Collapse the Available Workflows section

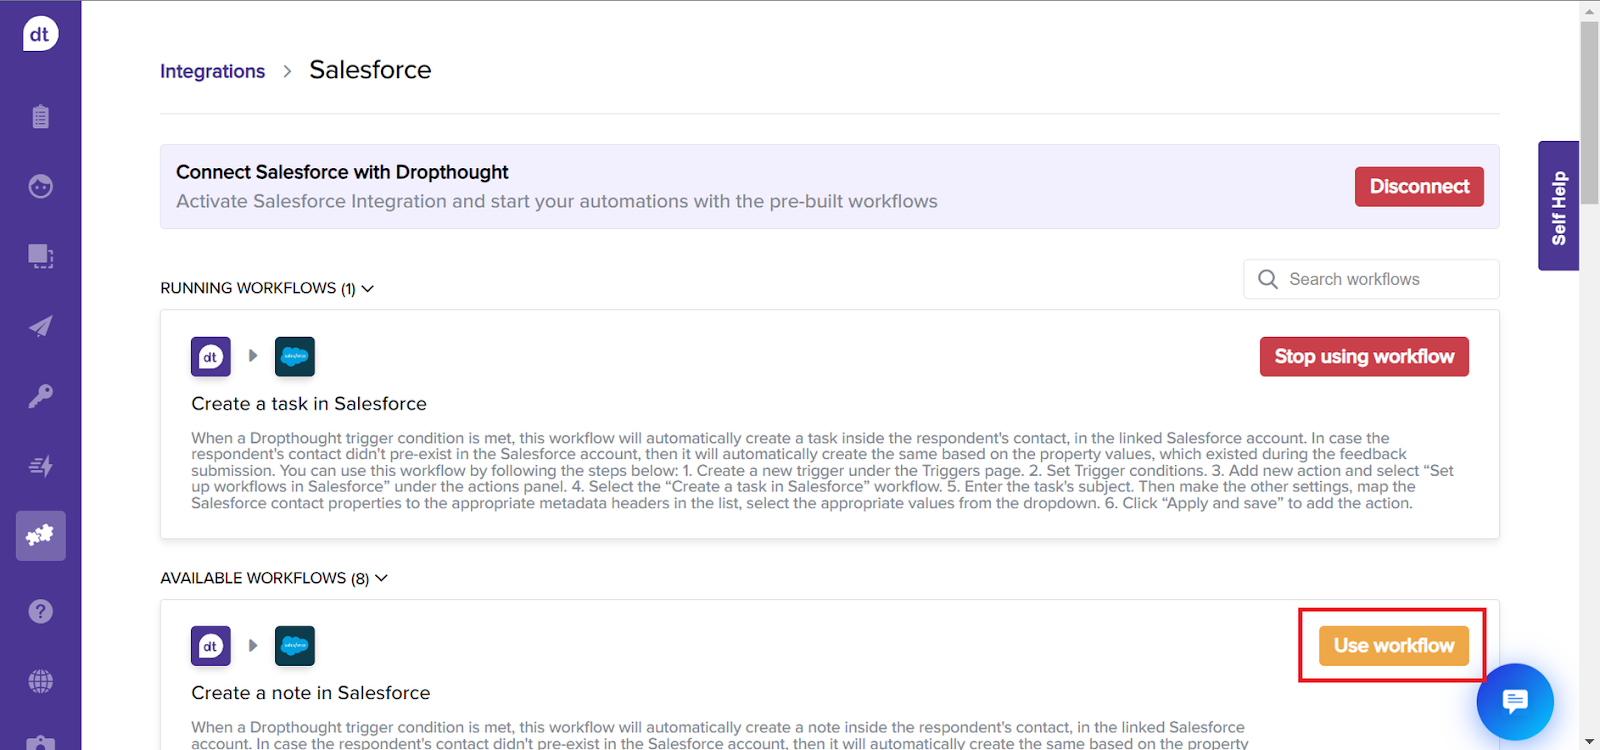pyautogui.click(x=381, y=578)
